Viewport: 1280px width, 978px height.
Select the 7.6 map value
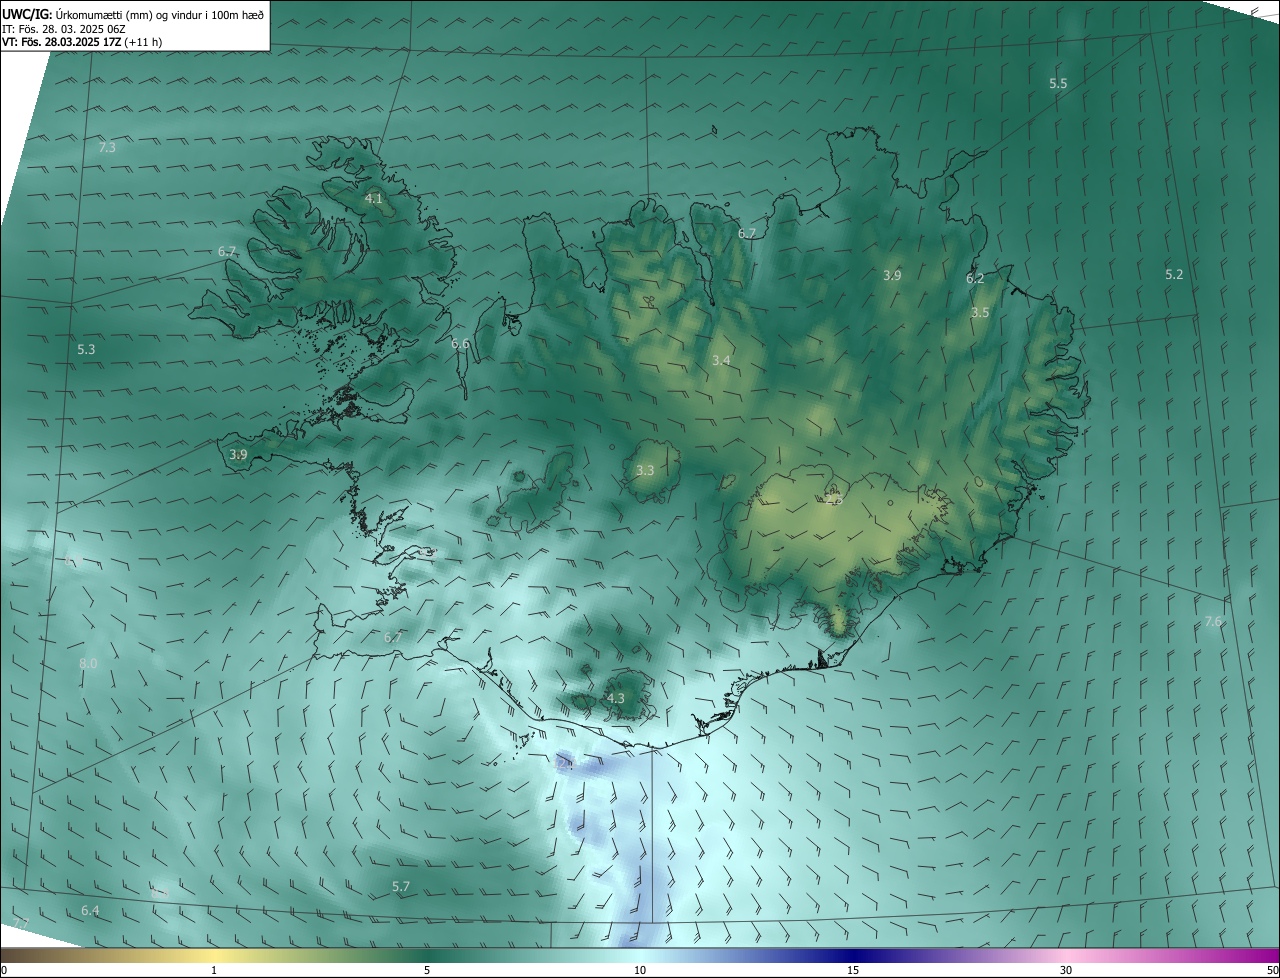click(1213, 622)
